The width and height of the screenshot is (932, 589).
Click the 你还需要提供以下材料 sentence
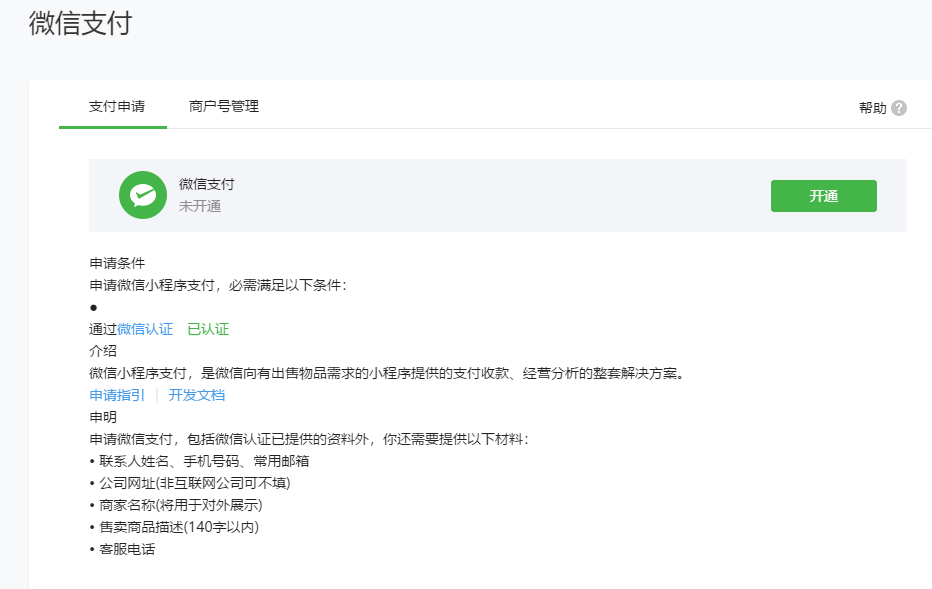309,439
